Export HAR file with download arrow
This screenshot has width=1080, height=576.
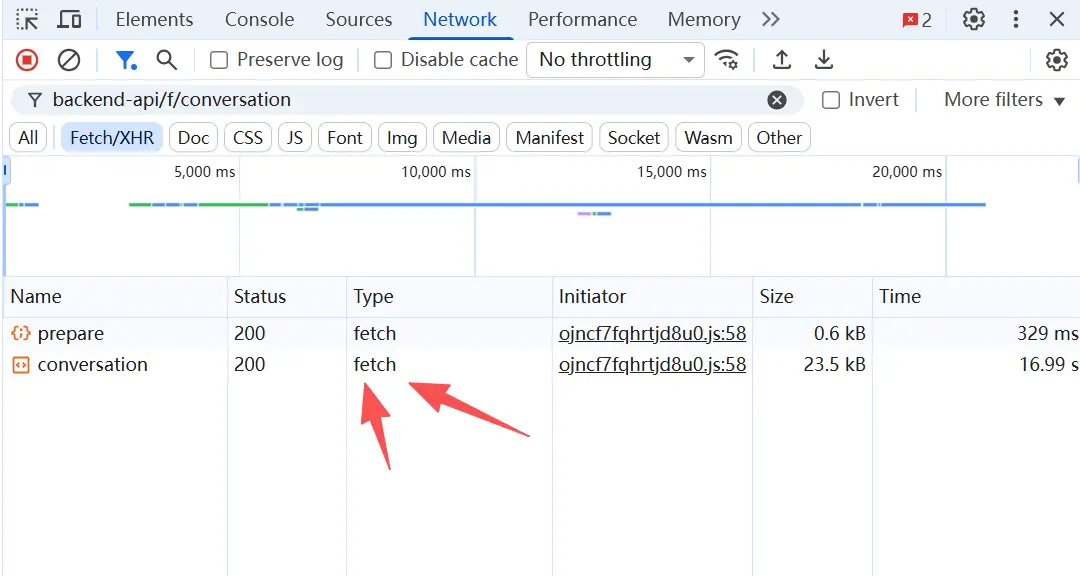coord(824,60)
